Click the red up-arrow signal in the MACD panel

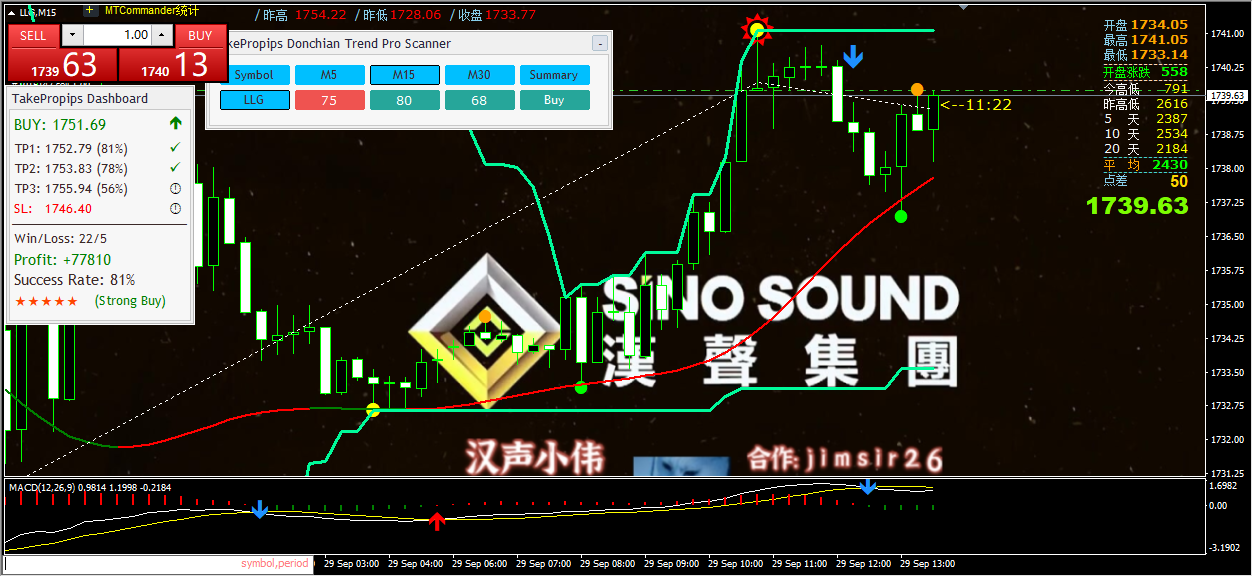pos(437,519)
